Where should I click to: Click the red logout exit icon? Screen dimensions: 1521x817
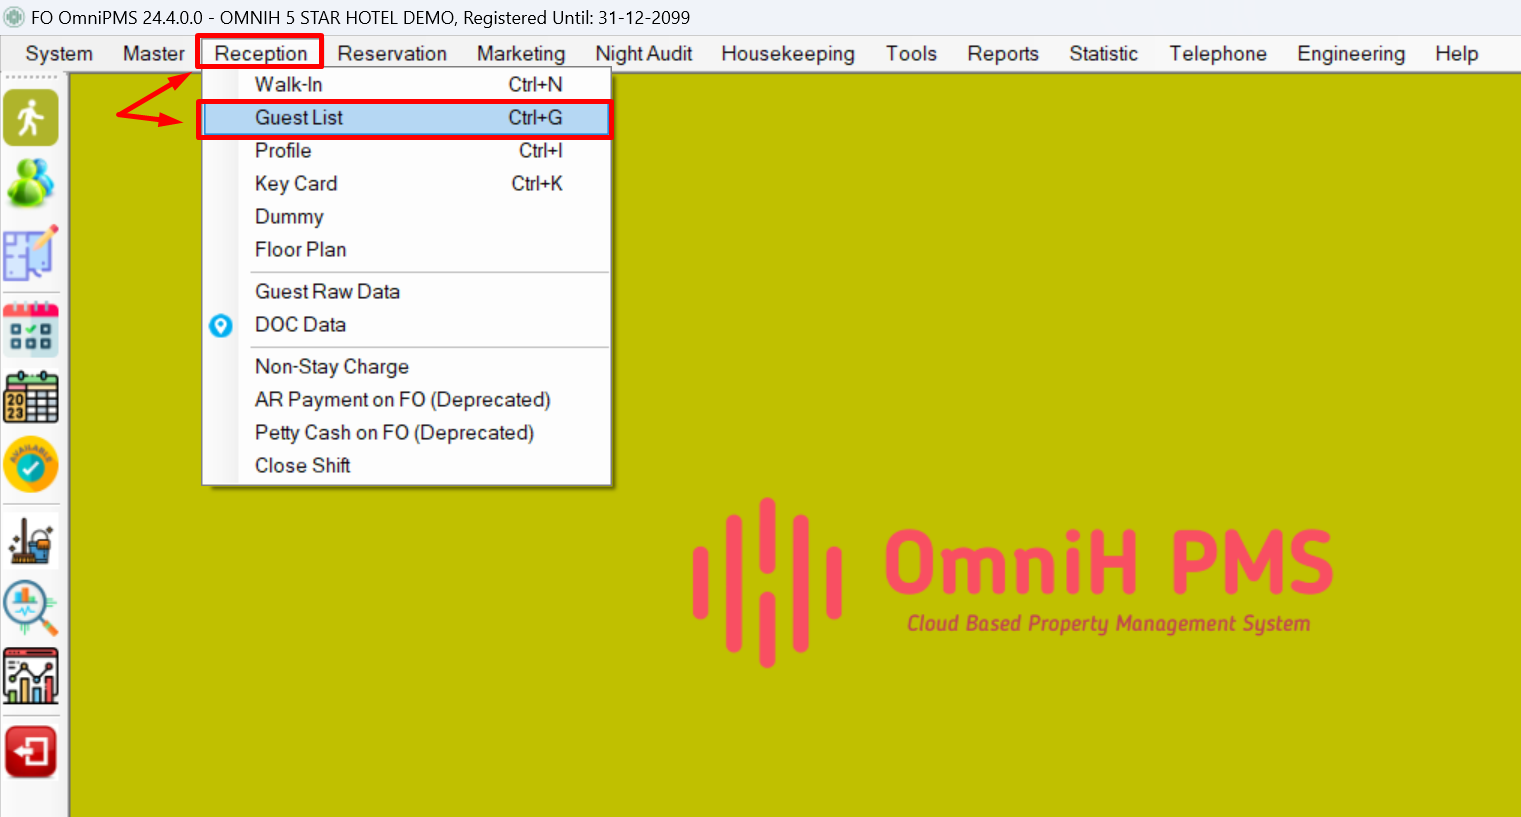pyautogui.click(x=31, y=752)
